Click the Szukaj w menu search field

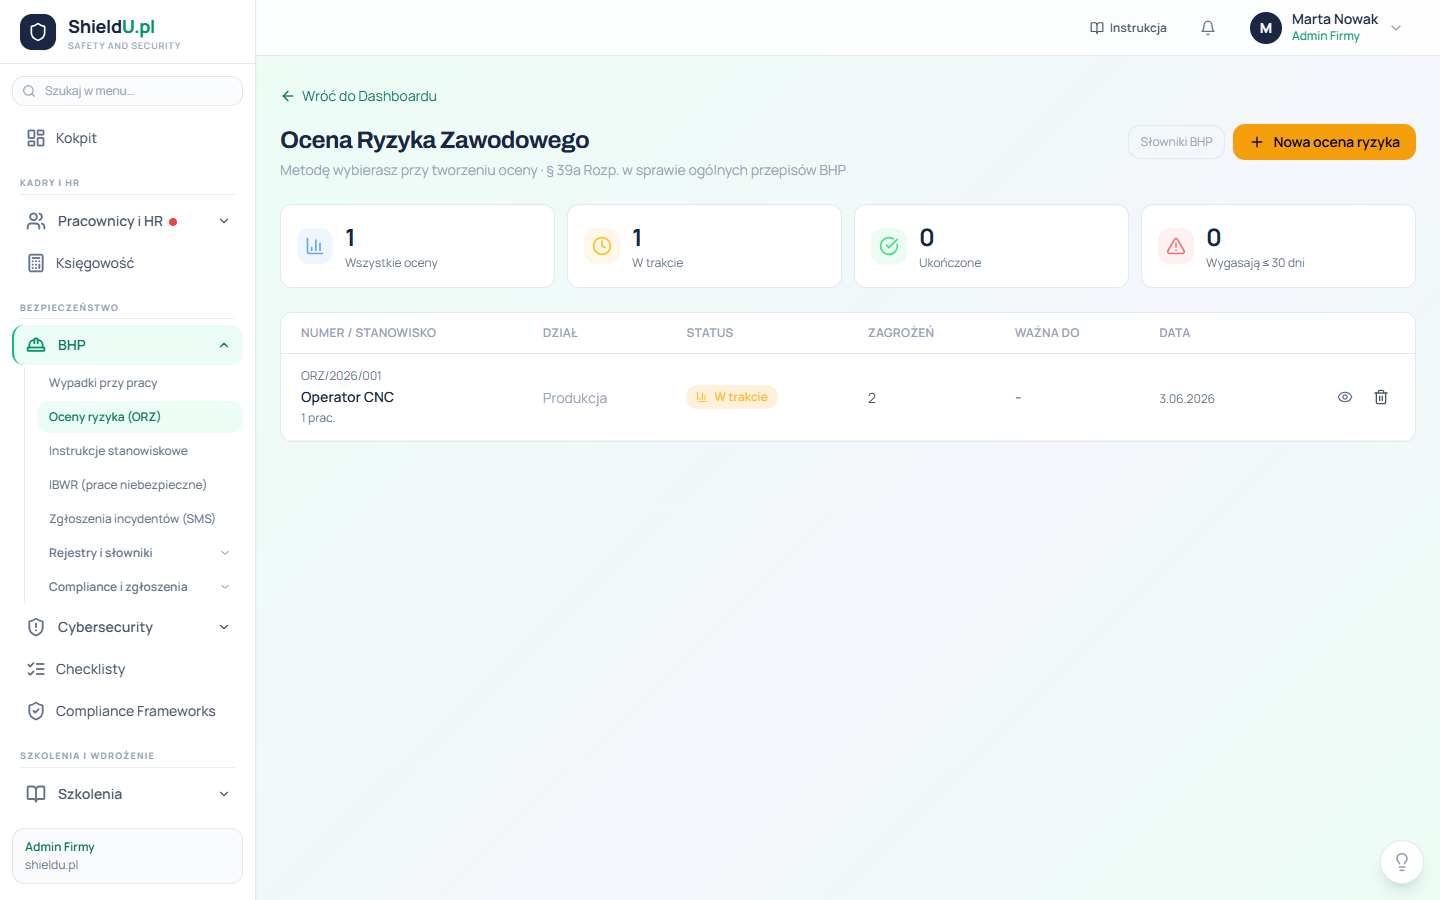127,91
